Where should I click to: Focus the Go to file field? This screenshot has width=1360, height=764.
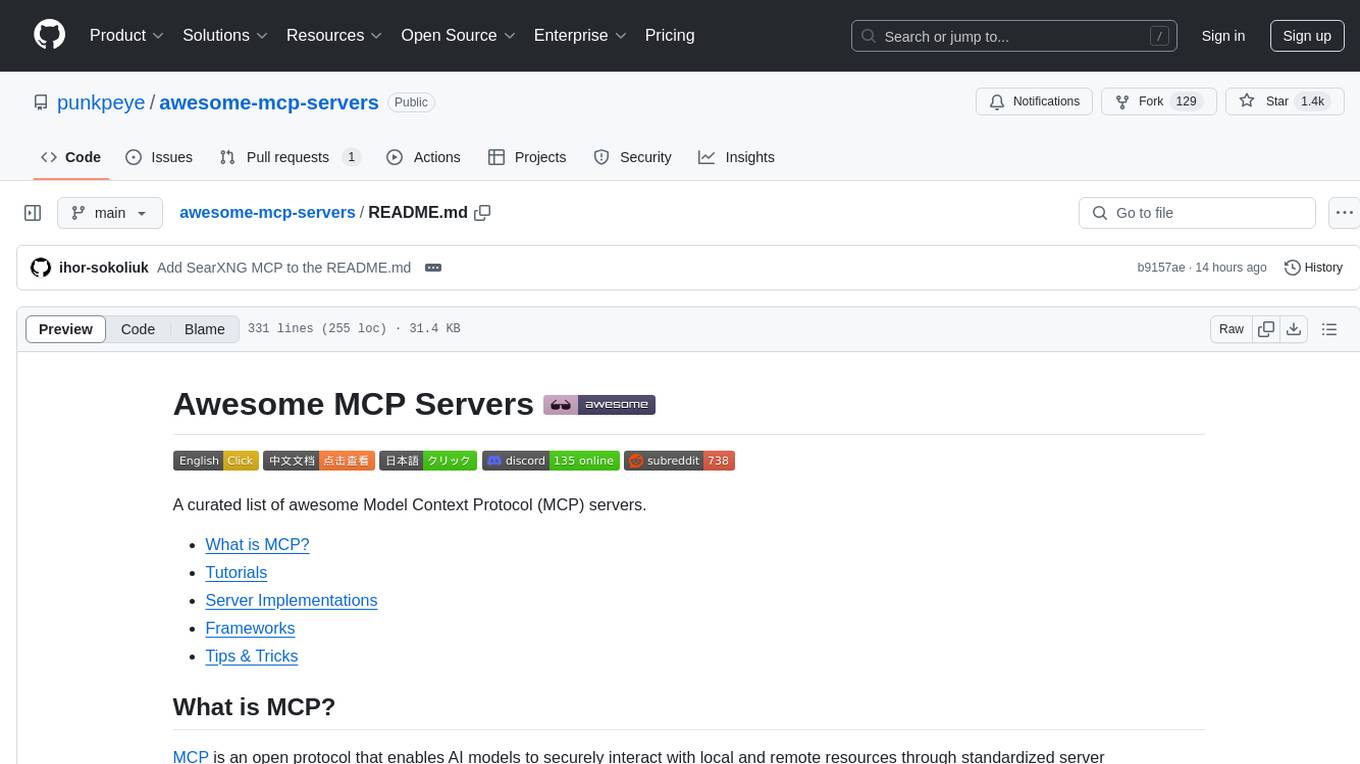(1197, 213)
